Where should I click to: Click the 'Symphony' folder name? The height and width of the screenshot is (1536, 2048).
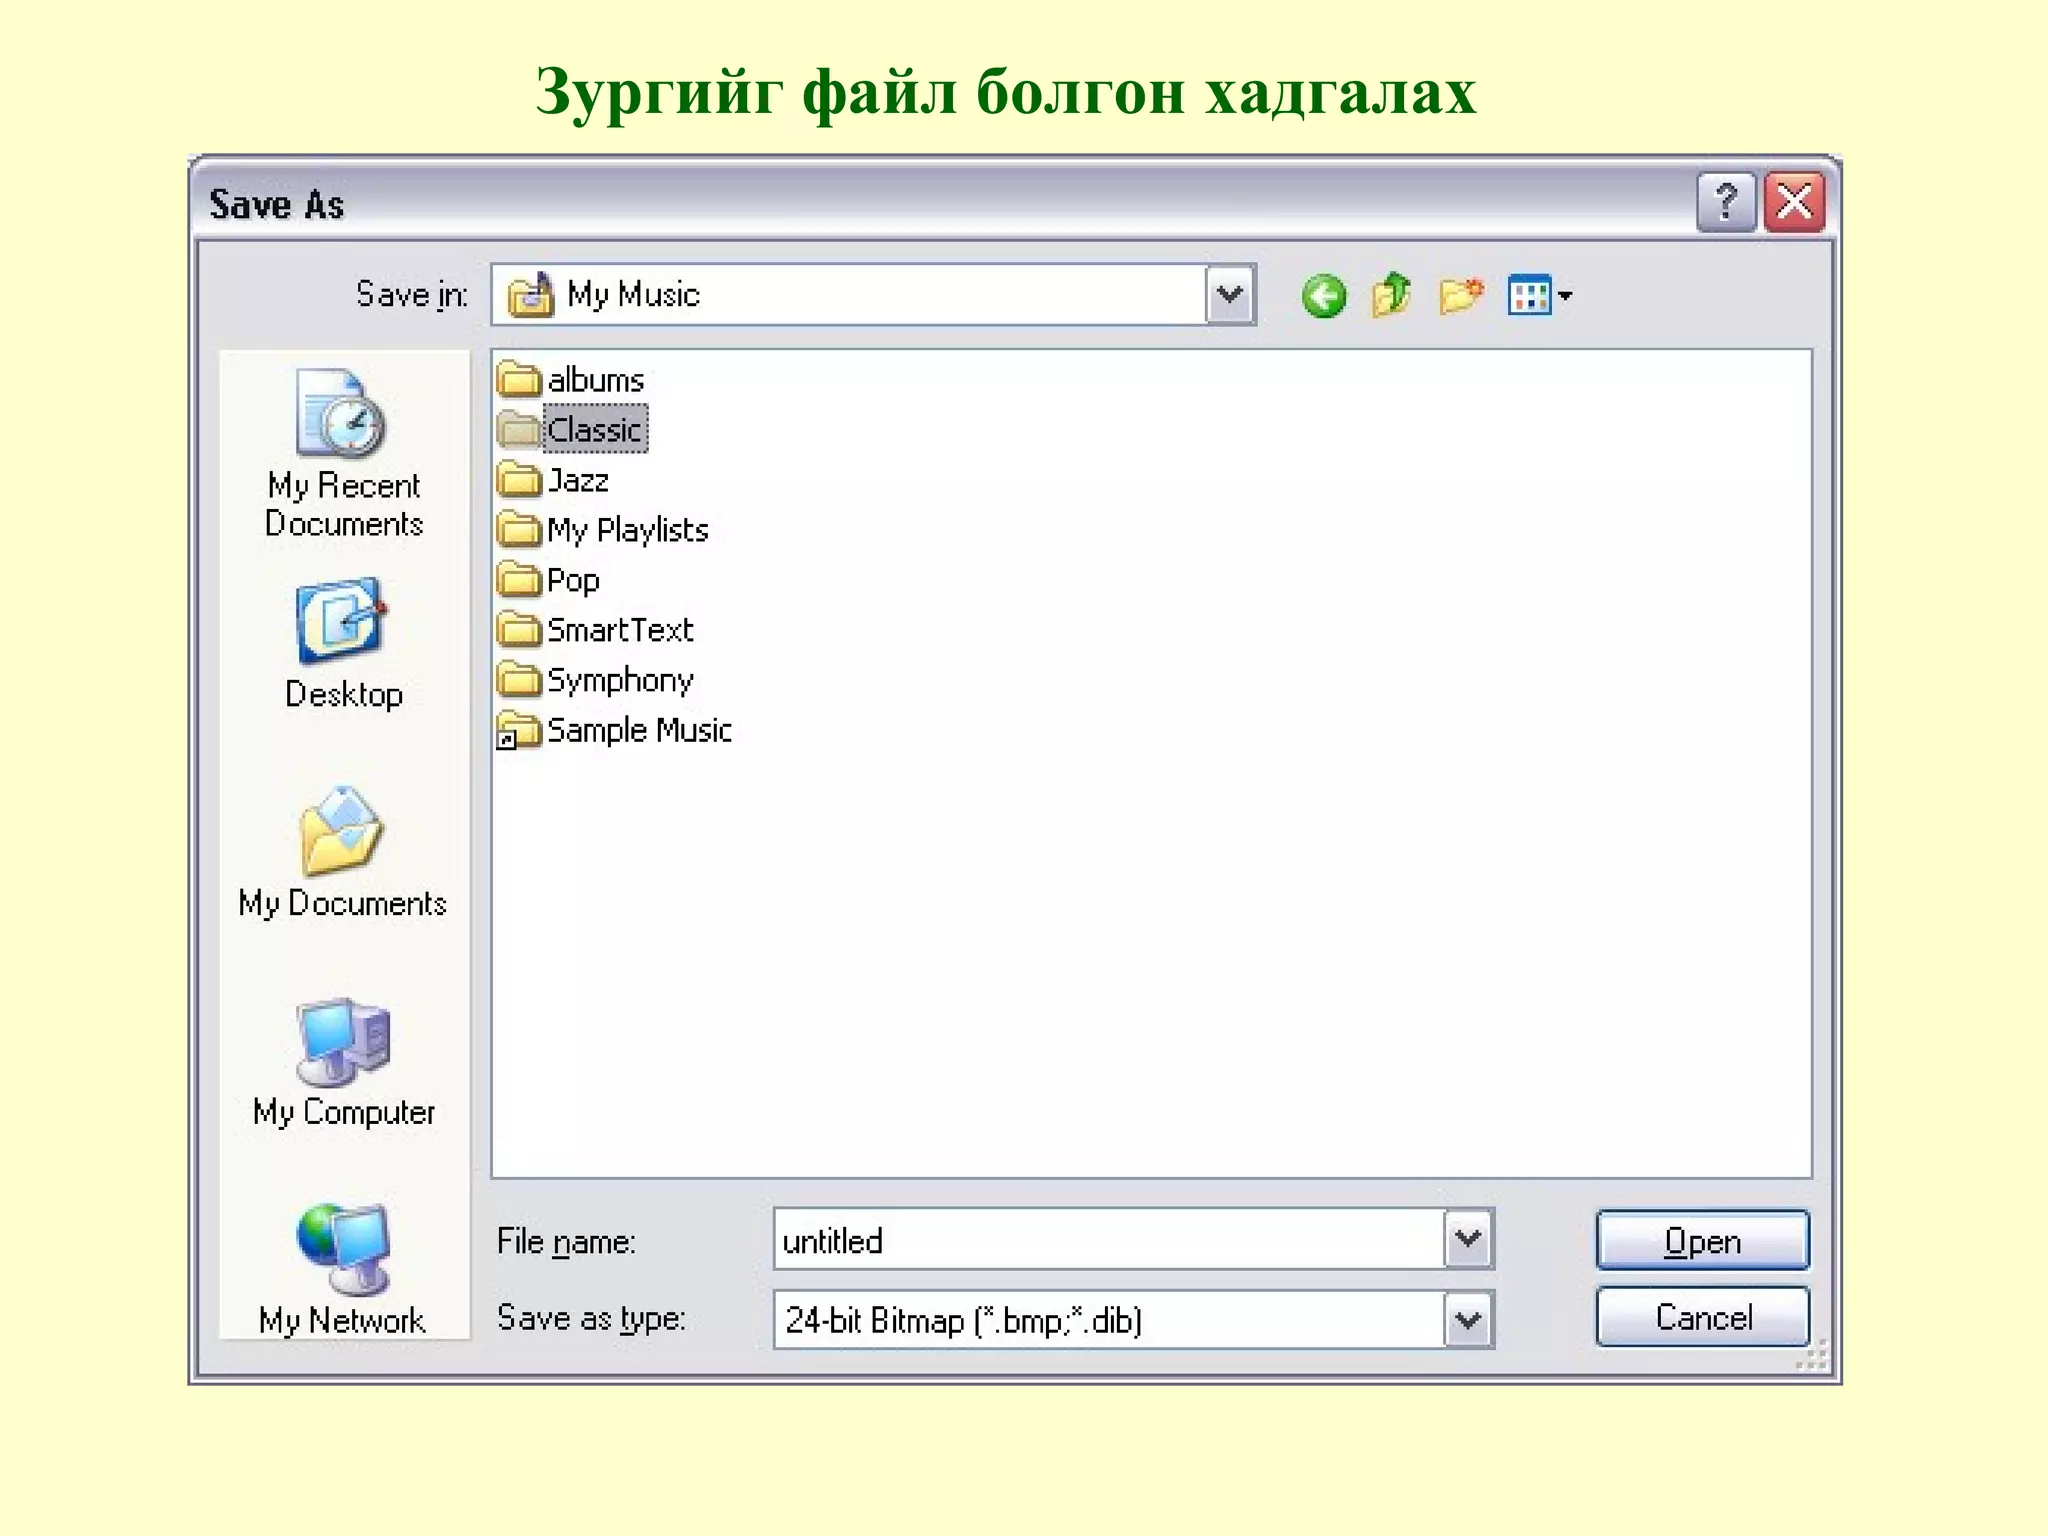coord(620,681)
